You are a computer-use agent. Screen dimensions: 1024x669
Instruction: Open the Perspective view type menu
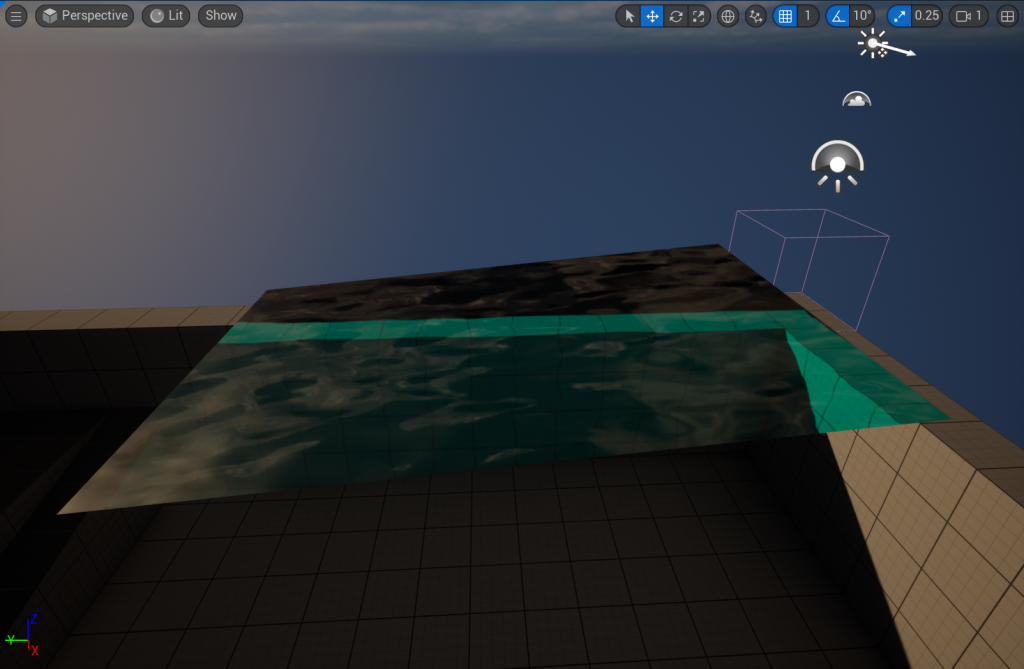coord(85,16)
